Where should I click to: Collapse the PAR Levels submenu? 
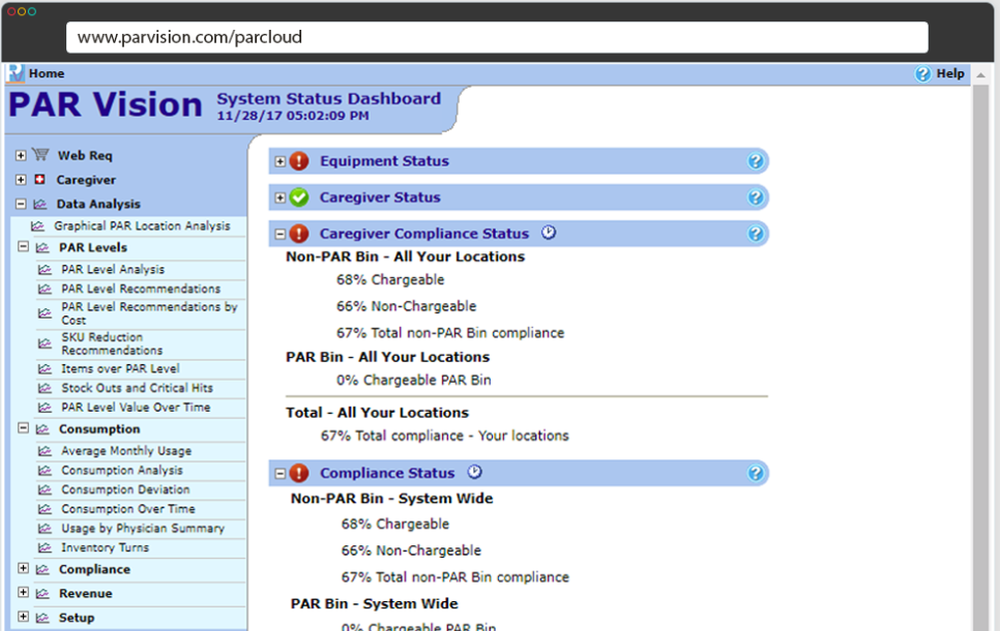24,246
